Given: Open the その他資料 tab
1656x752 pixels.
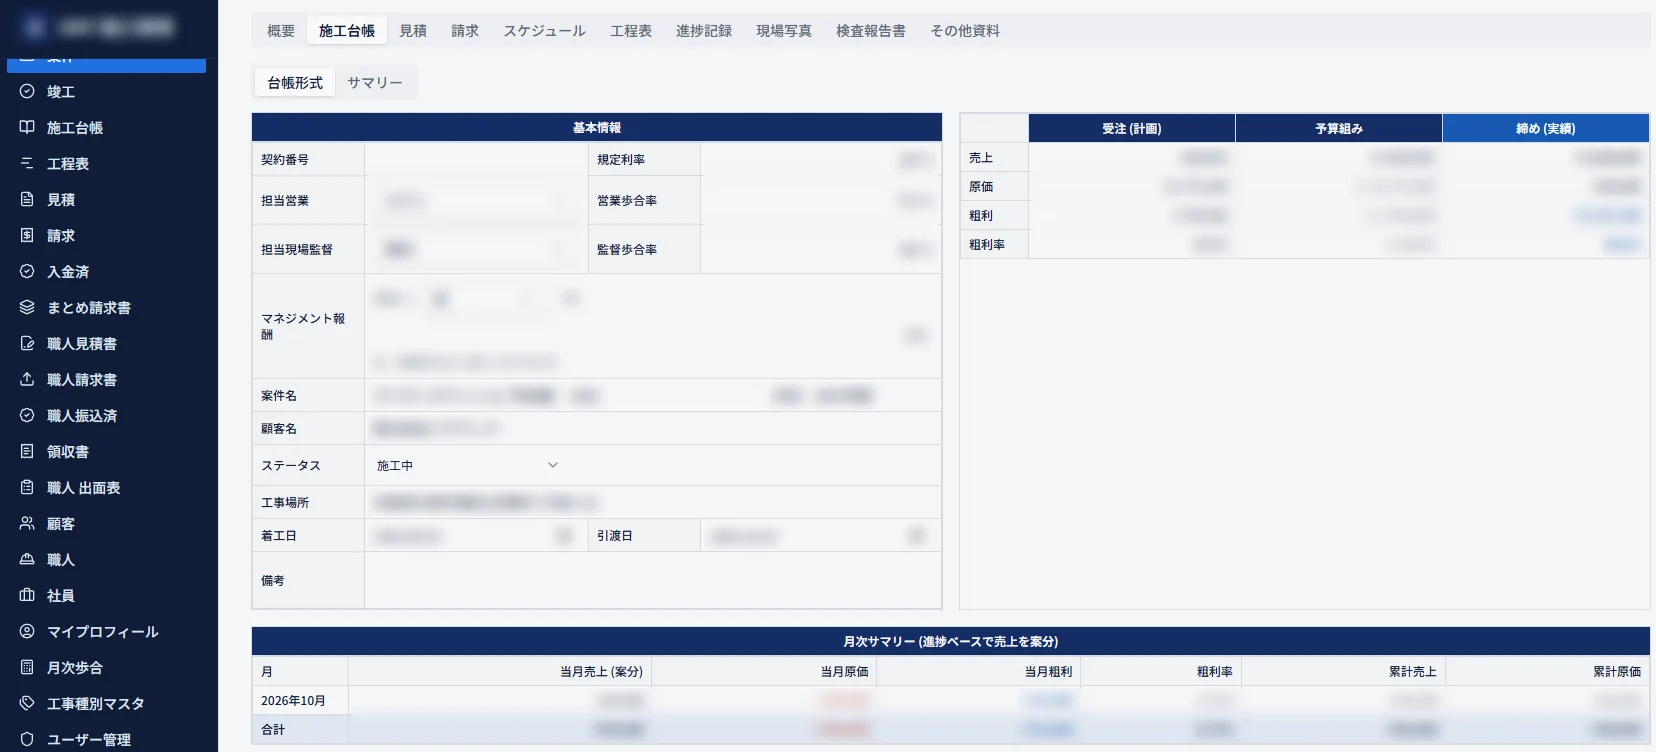Looking at the screenshot, I should point(965,31).
